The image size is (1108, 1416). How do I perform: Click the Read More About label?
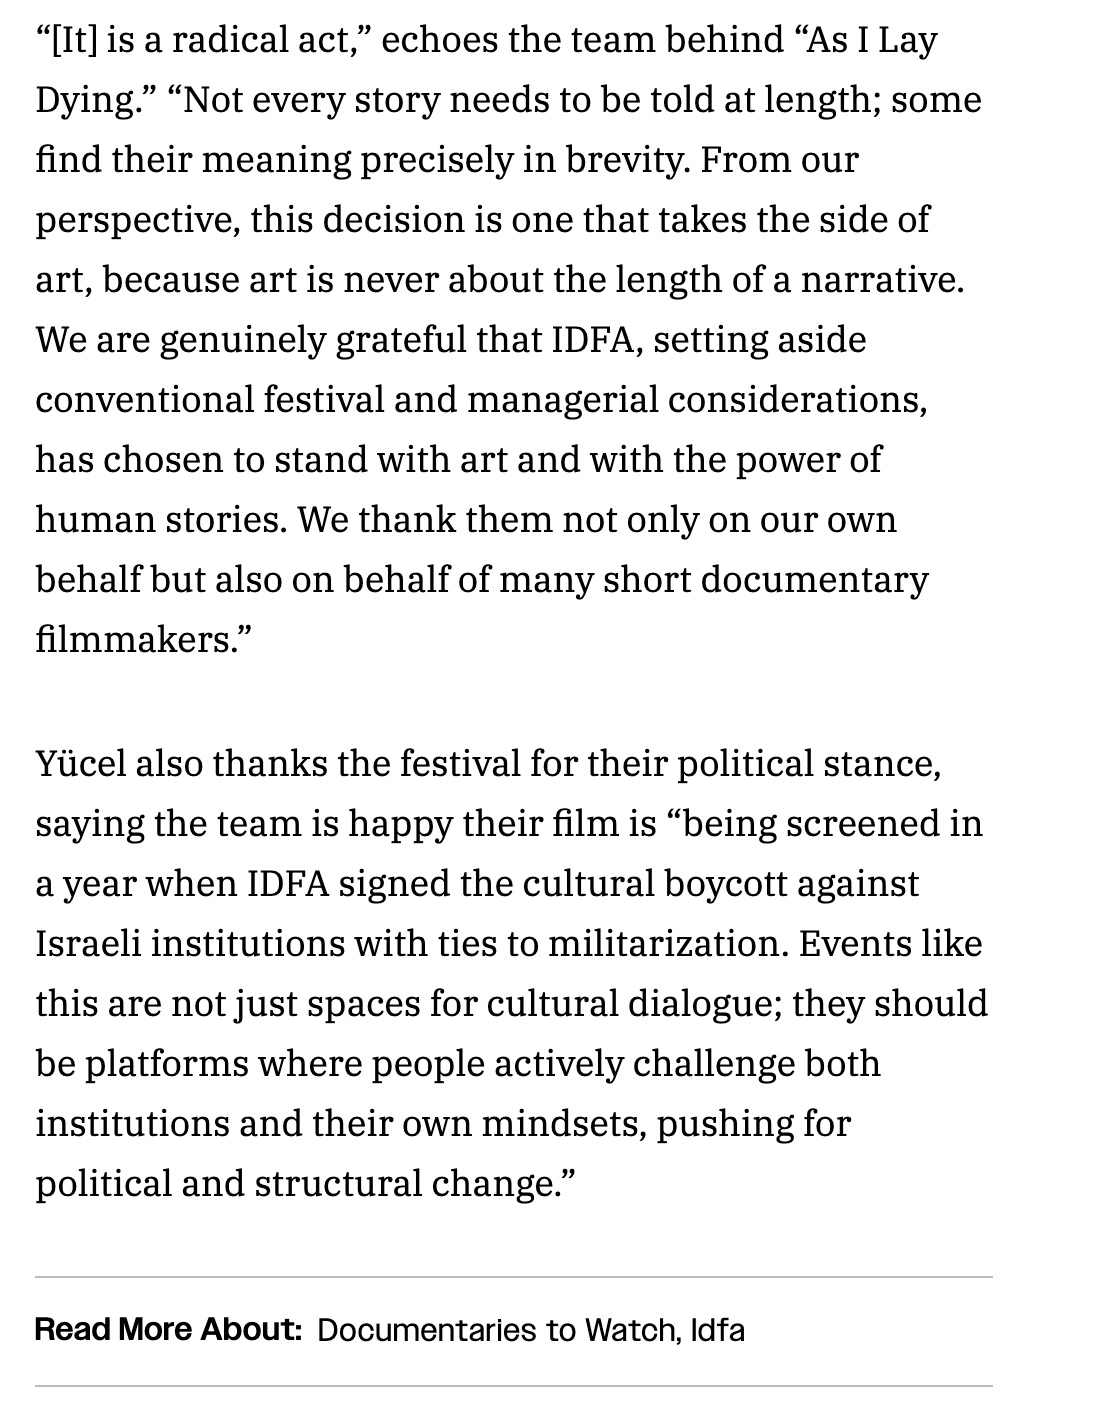click(168, 1330)
